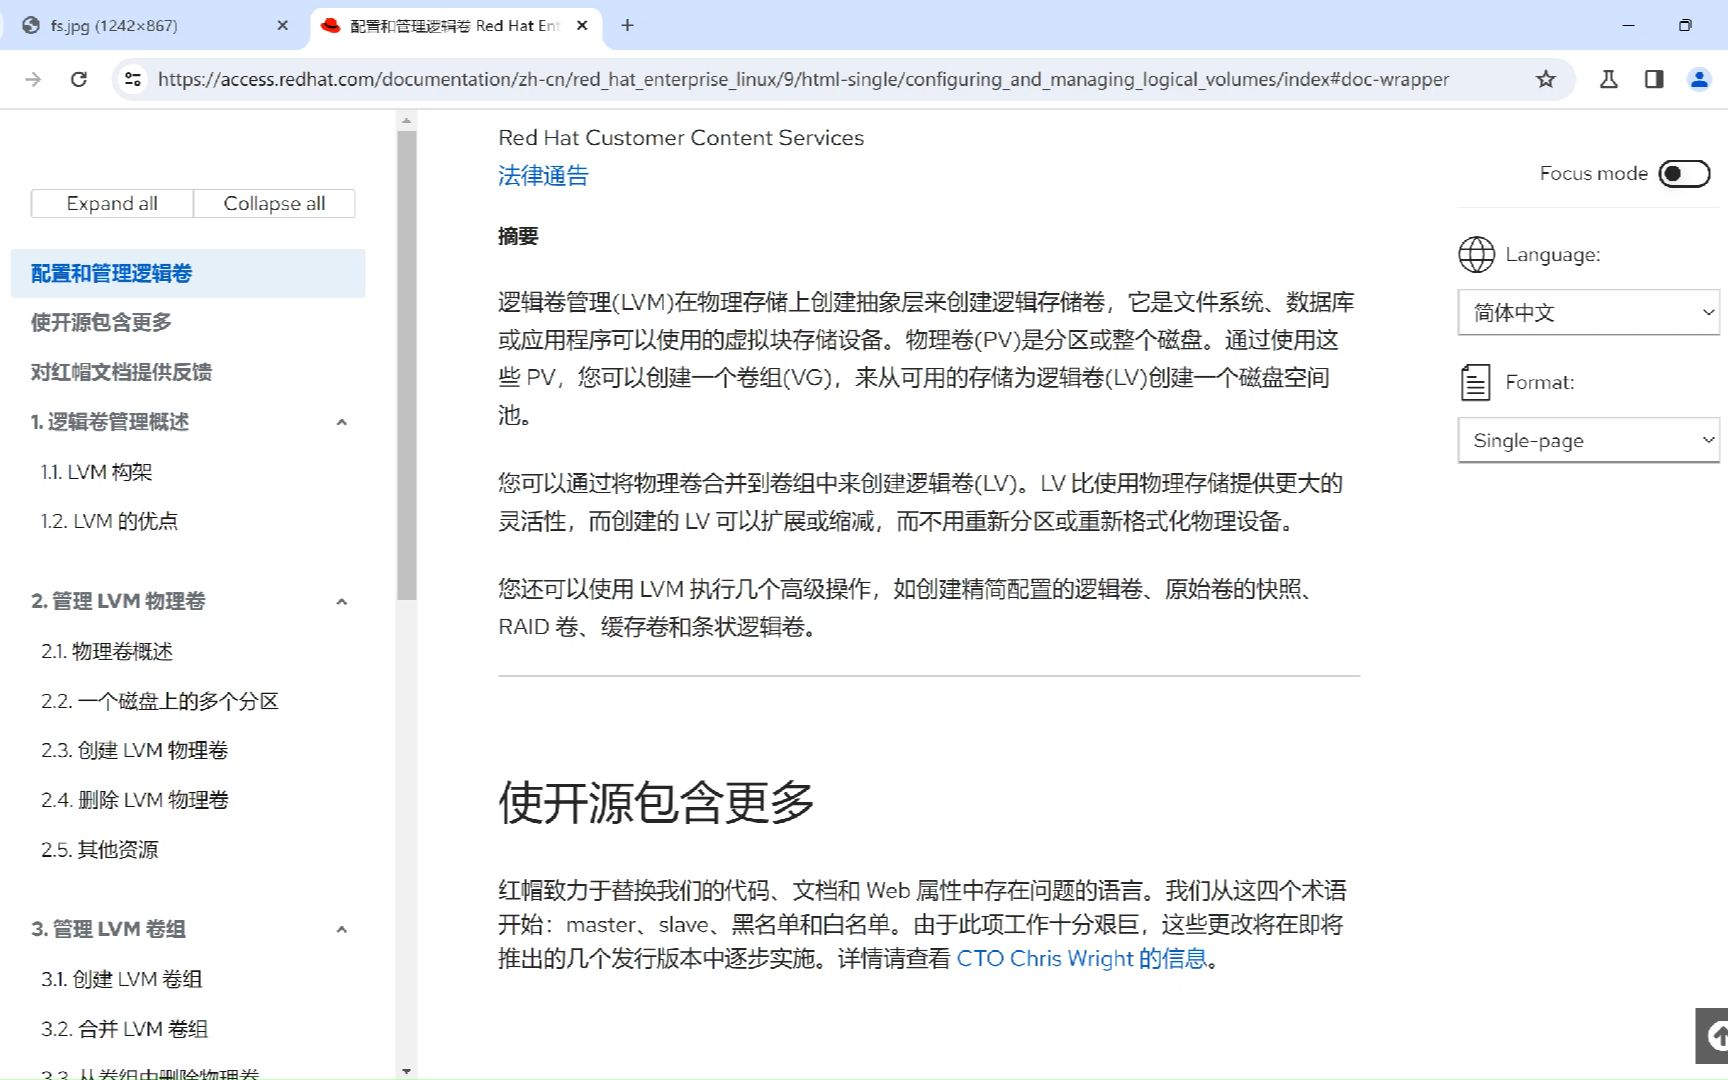Viewport: 1728px width, 1080px height.
Task: Open 1.1. LVM 构架 in the sidebar
Action: pos(97,472)
